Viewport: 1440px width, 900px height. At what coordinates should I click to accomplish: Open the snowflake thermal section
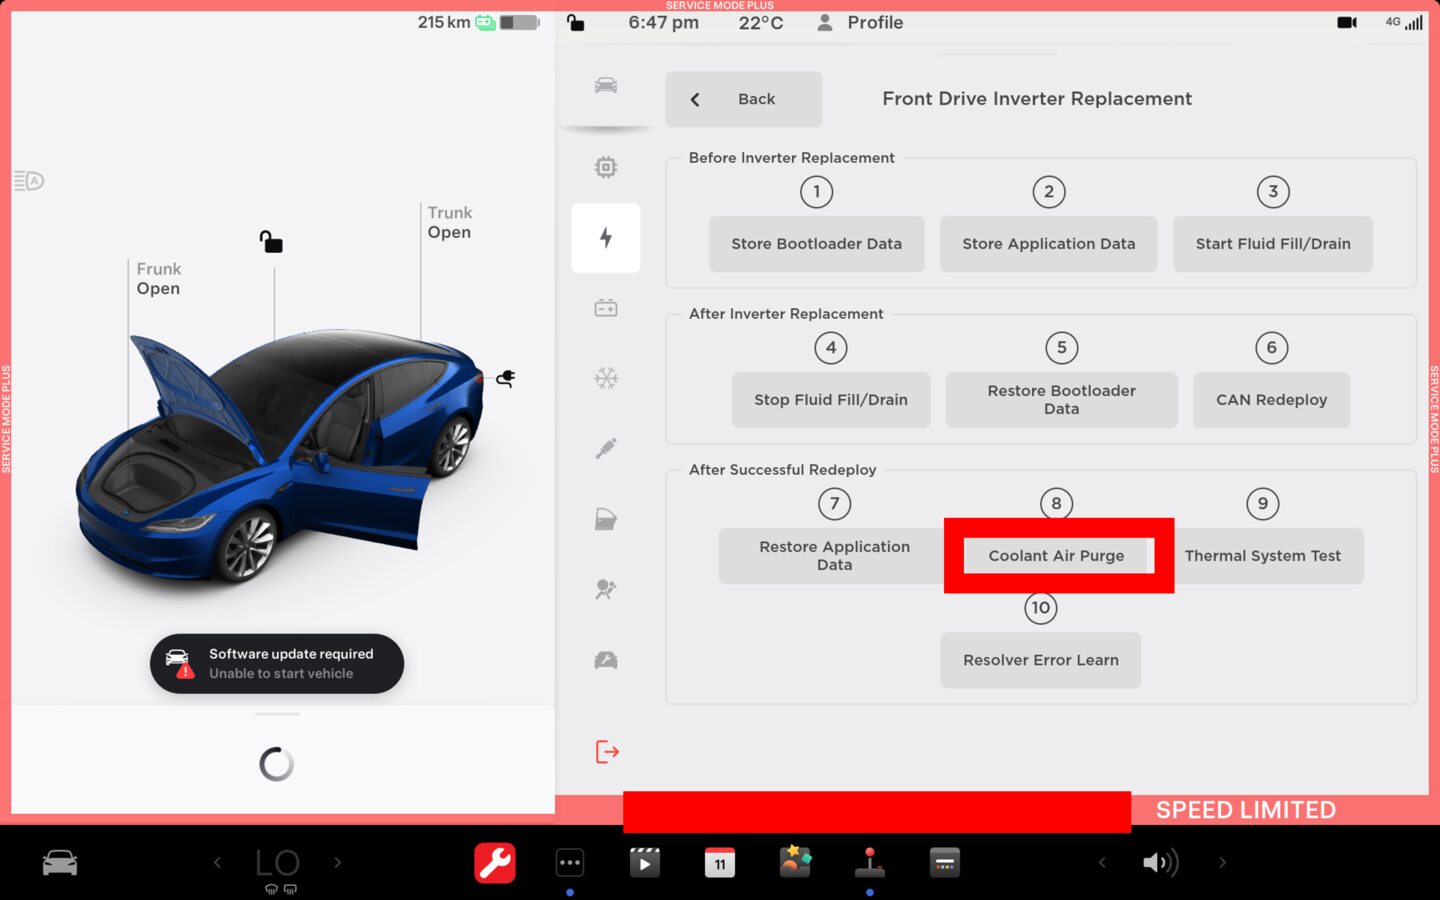tap(605, 378)
